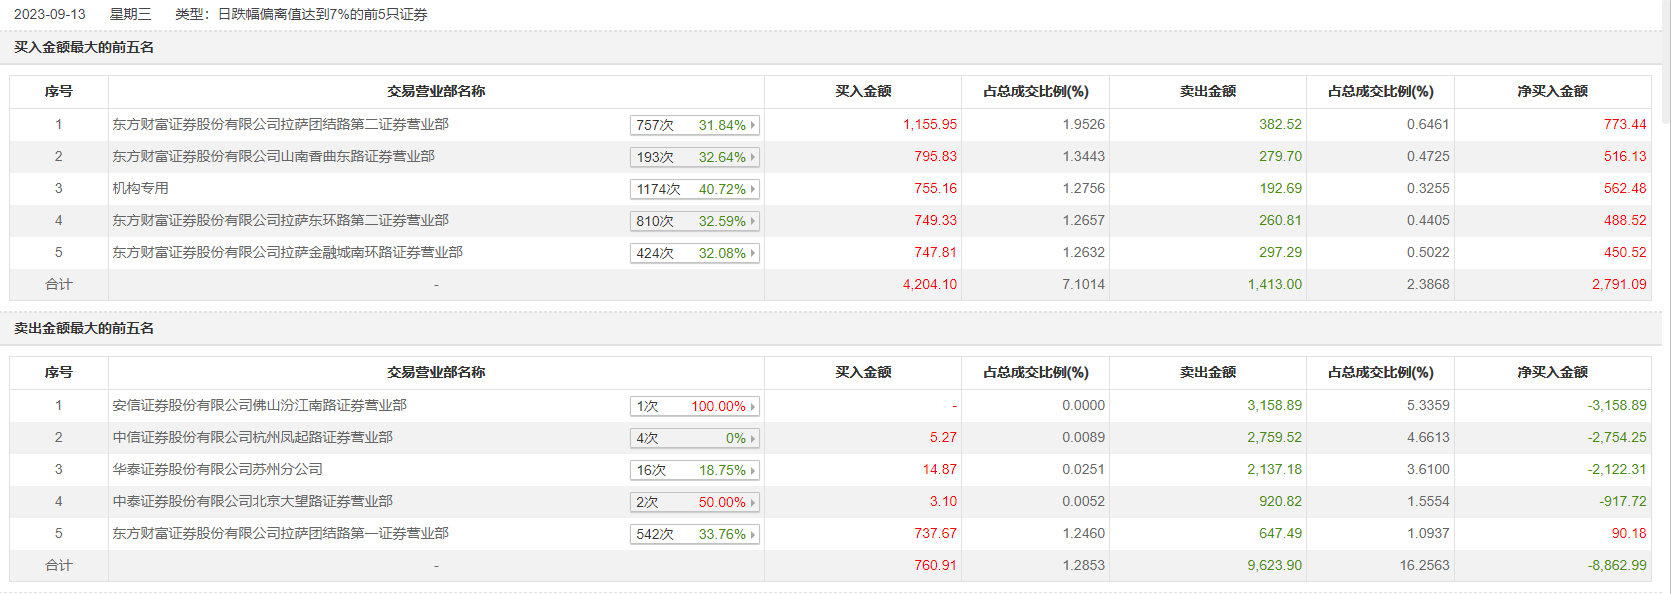
Task: Expand the 424次 32.08% stats box
Action: pos(695,253)
